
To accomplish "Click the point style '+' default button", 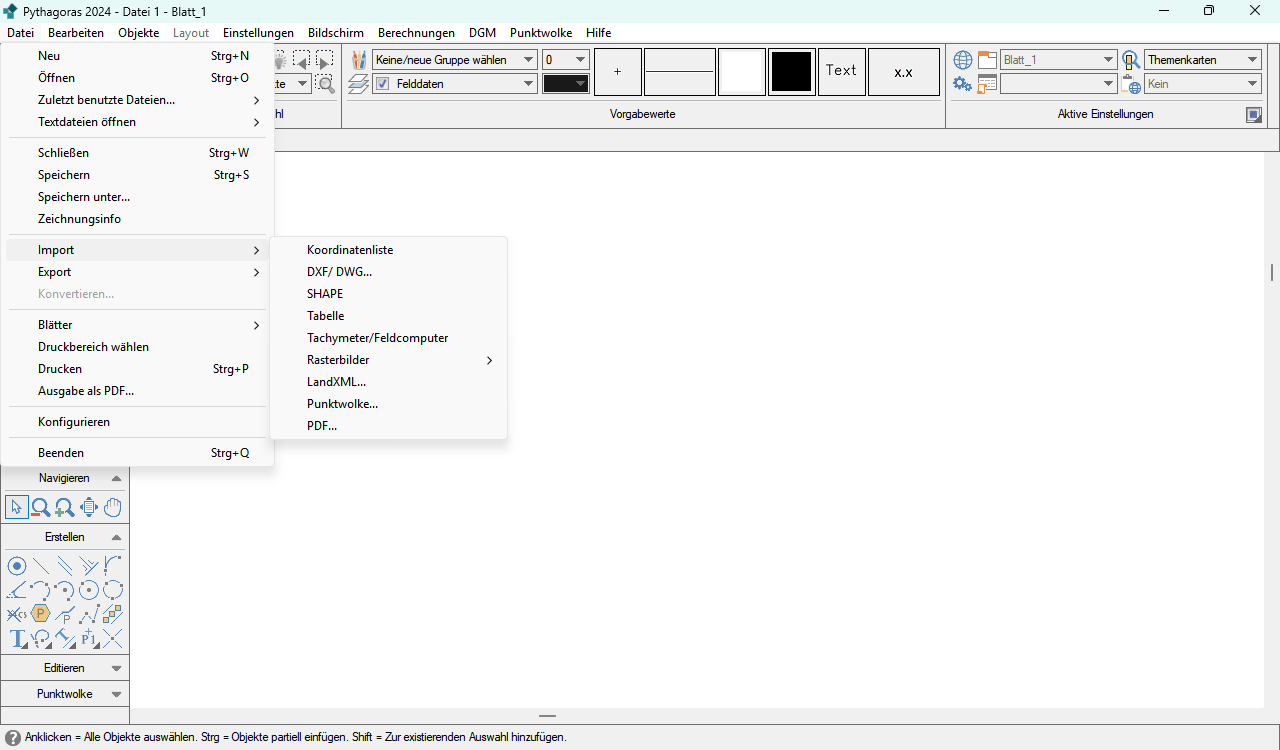I will pyautogui.click(x=618, y=72).
